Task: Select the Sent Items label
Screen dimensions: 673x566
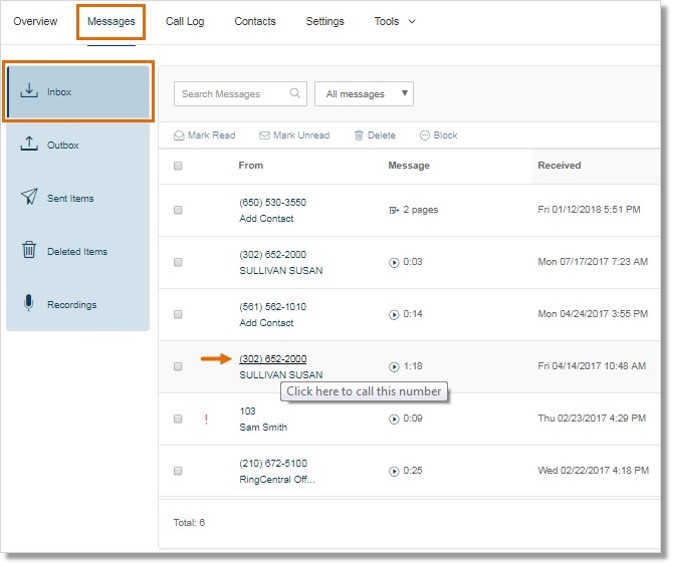Action: click(x=70, y=198)
